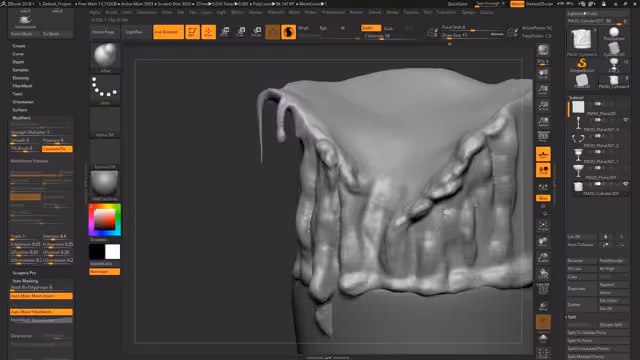640x360 pixels.
Task: Click the Edit mode button
Action: click(192, 32)
